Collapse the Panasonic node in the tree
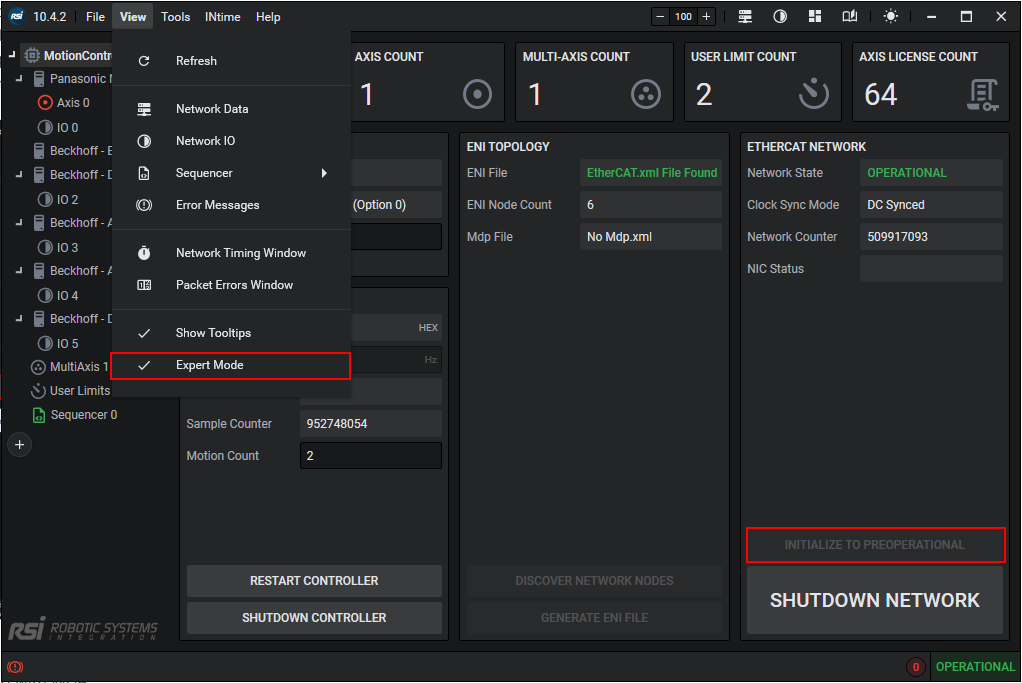This screenshot has height=683, width=1022. click(x=21, y=79)
